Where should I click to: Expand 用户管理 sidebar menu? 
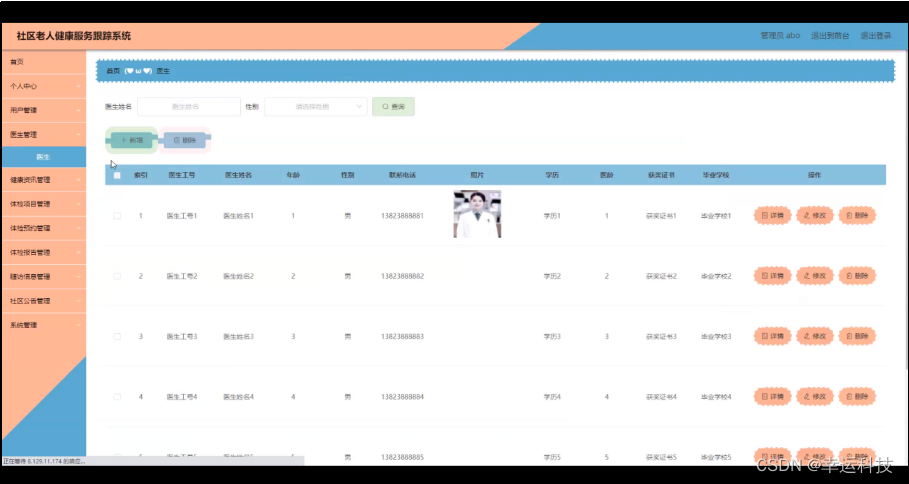(x=43, y=110)
